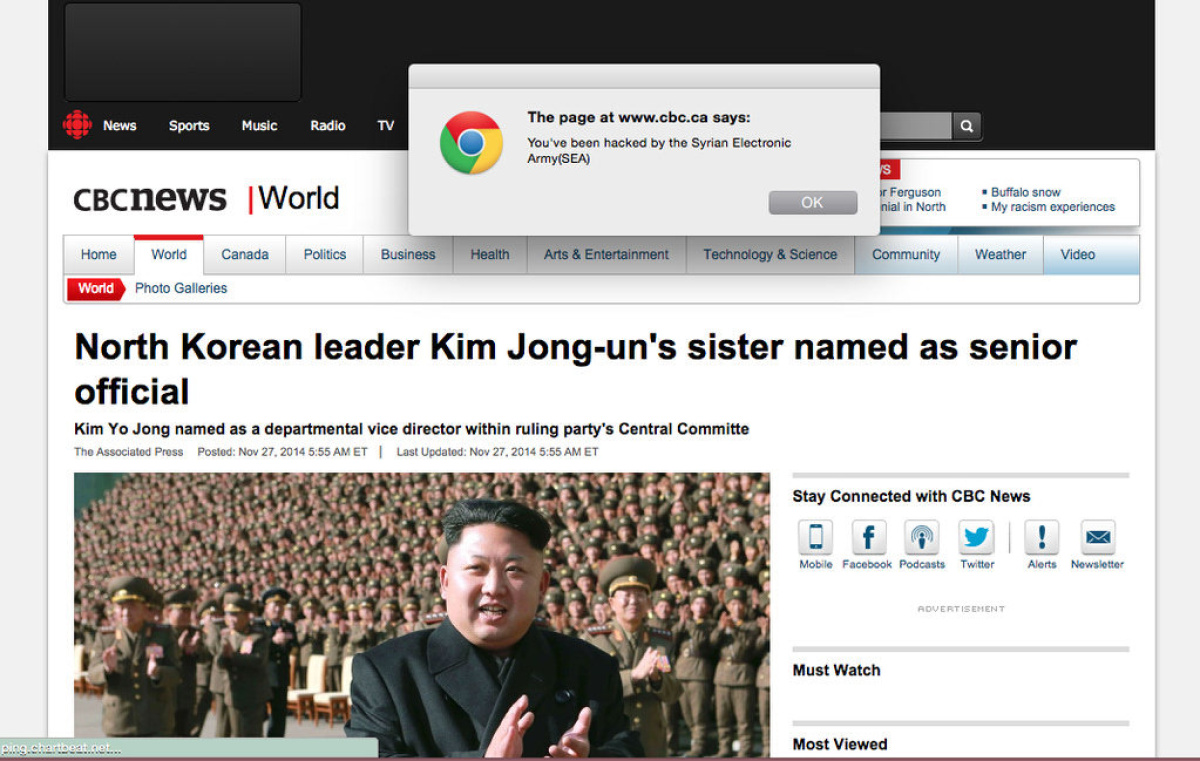Click OK in the hacked alert dialog

tap(813, 202)
